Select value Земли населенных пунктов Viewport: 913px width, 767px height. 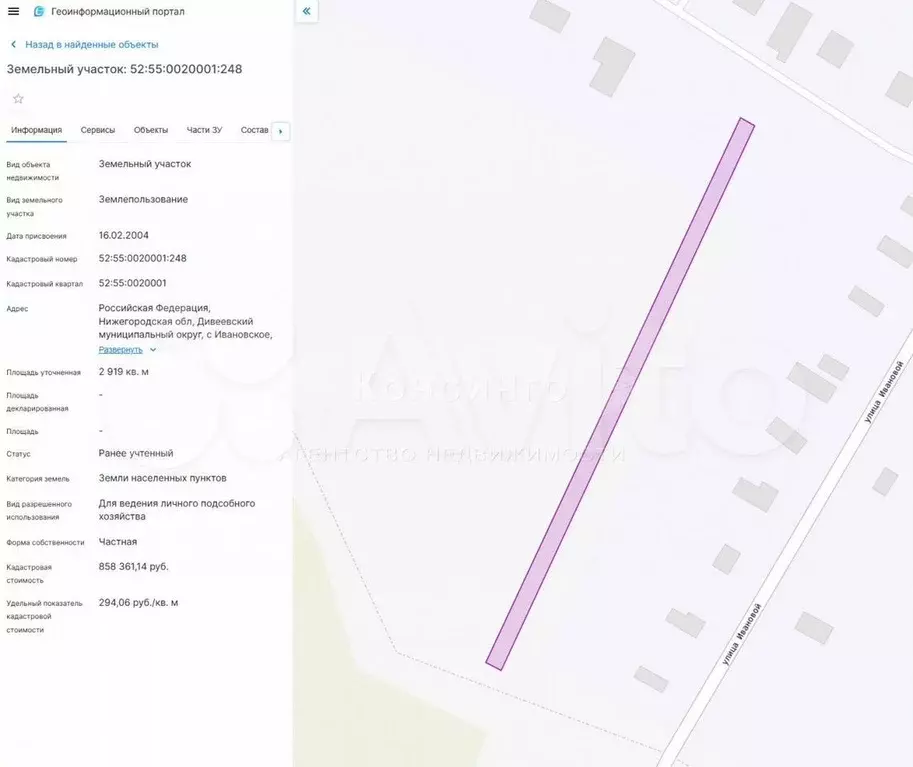coord(162,478)
